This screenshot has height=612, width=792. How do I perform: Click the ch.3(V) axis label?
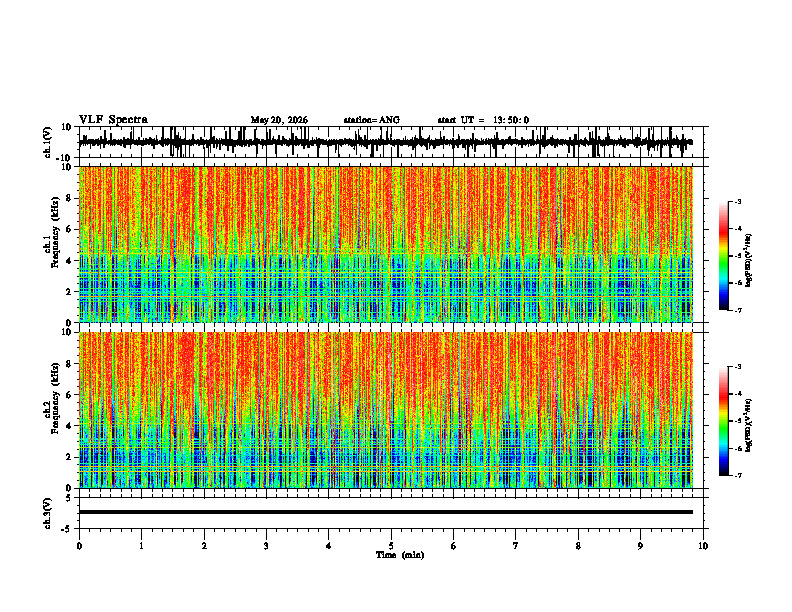(x=48, y=513)
